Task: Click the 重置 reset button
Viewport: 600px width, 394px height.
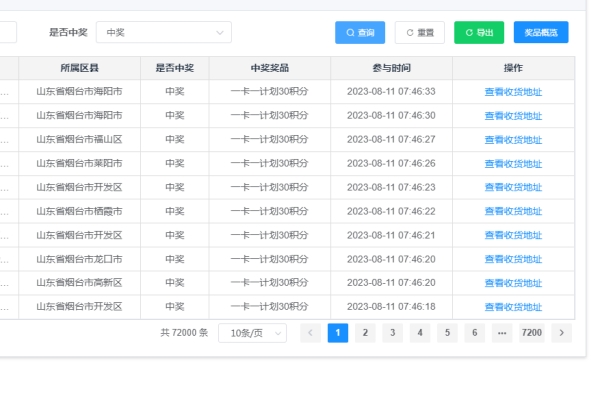Action: 420,33
